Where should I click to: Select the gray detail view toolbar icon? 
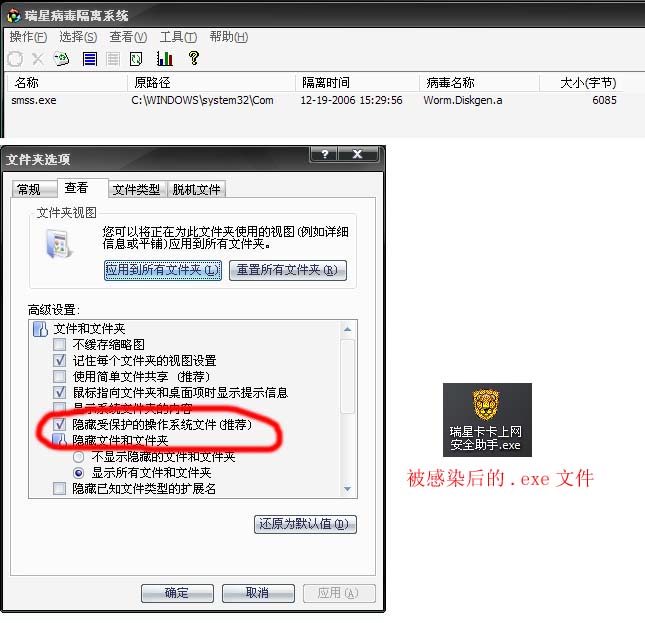(x=113, y=59)
